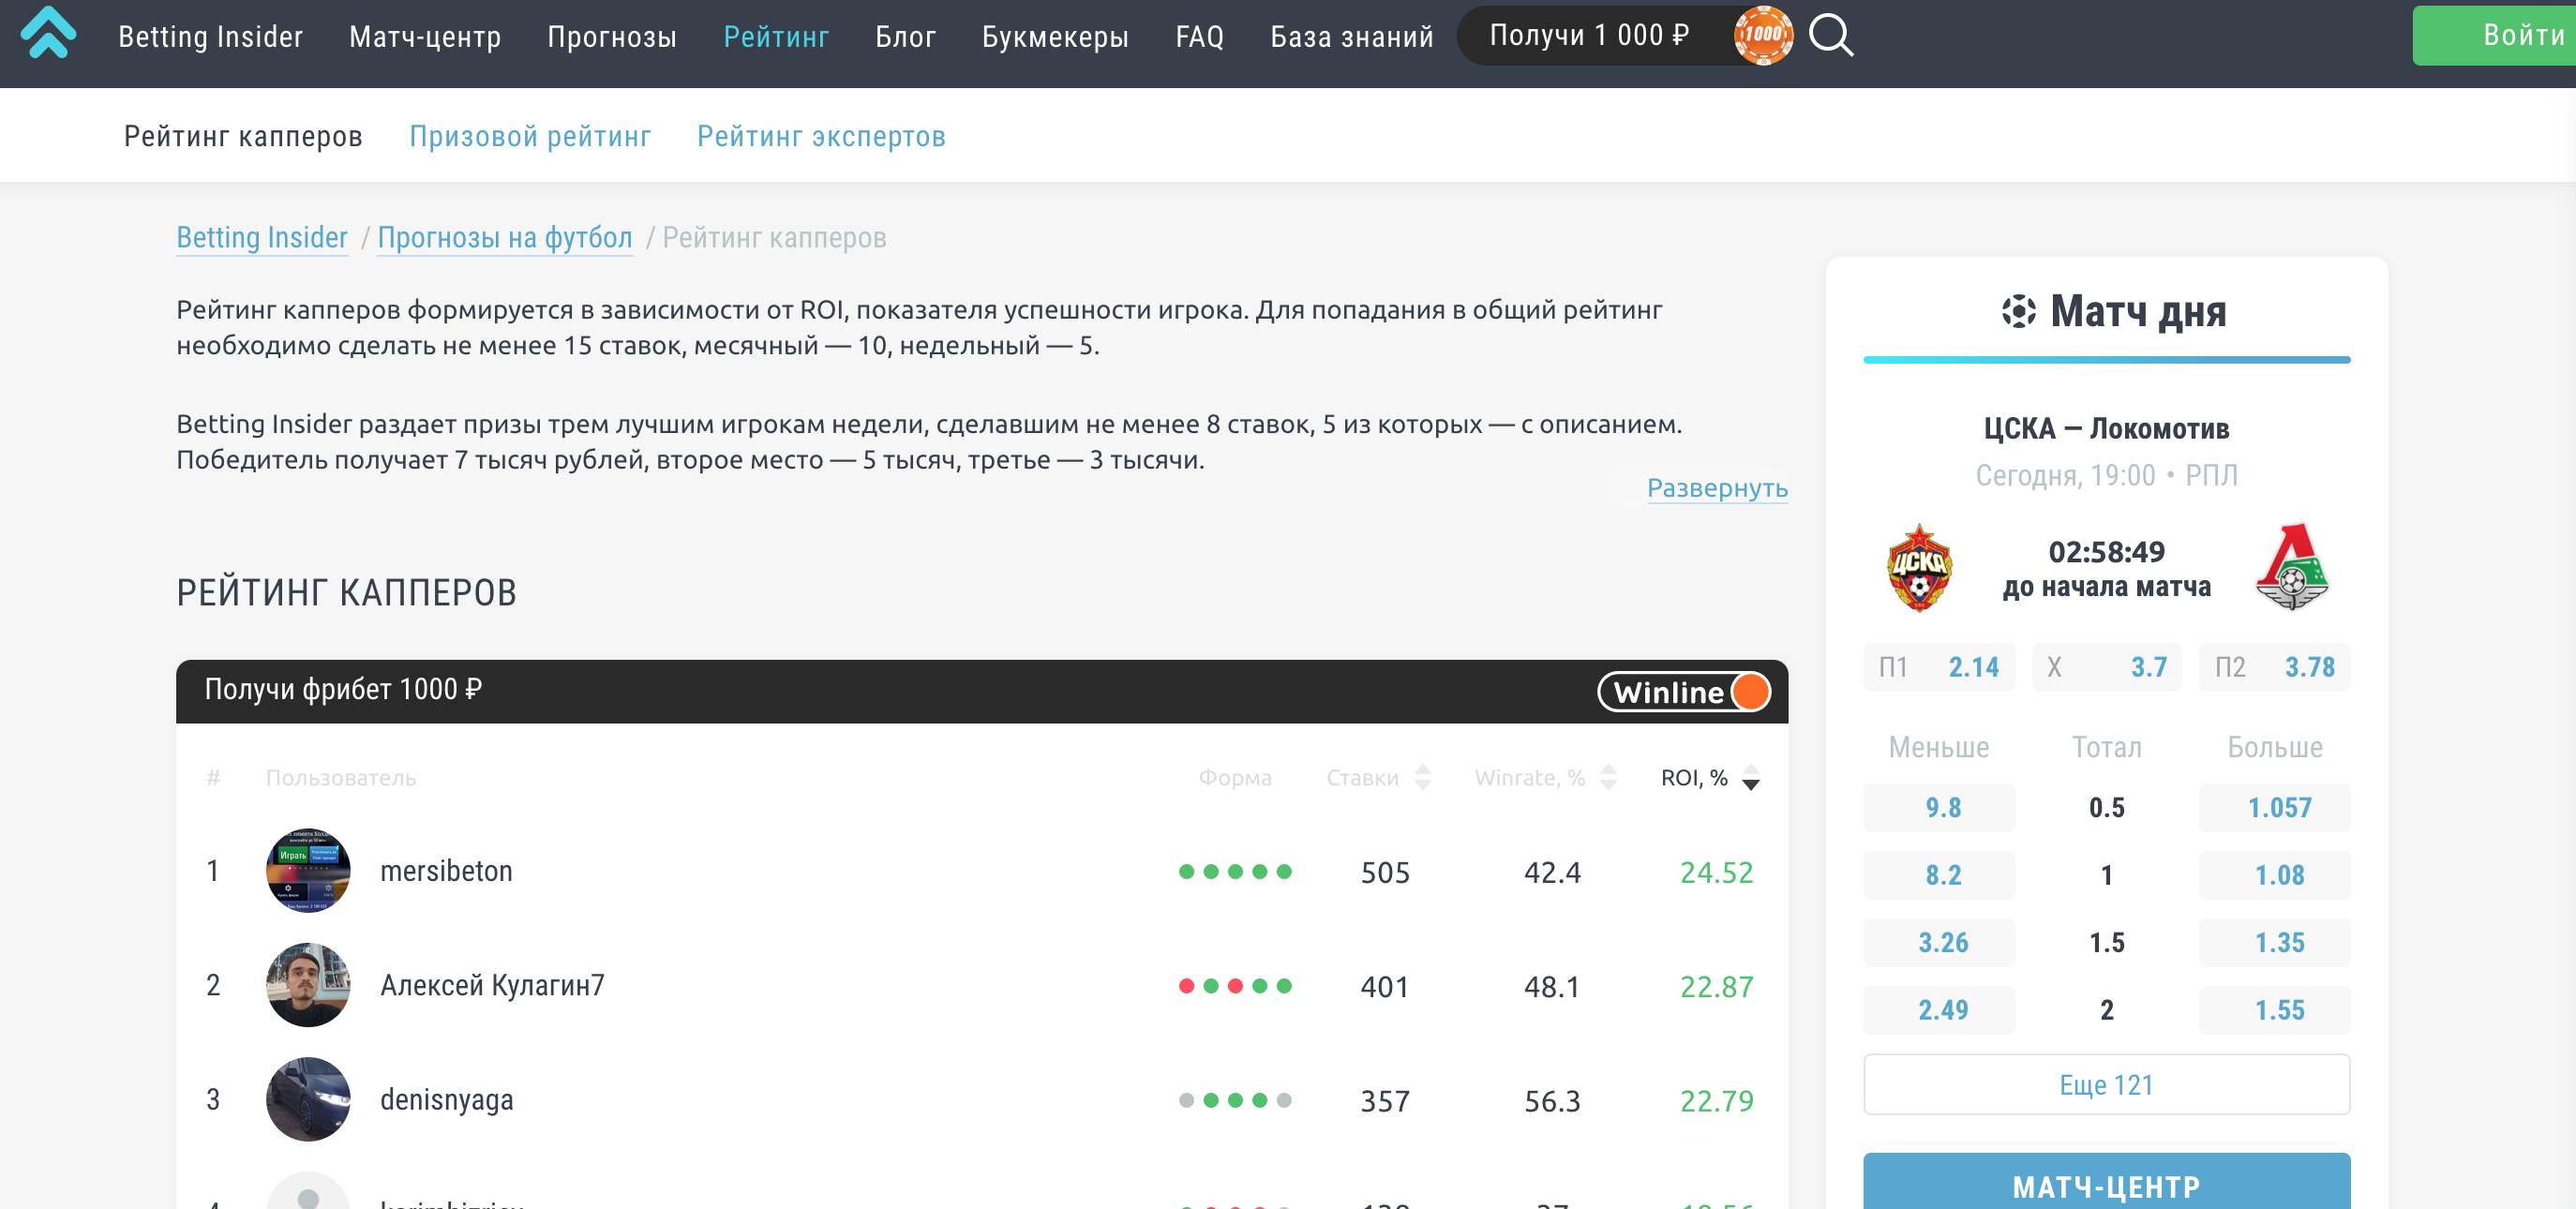2576x1209 pixels.
Task: Pick Меньше 2 odds 2.49
Action: coord(1938,1009)
